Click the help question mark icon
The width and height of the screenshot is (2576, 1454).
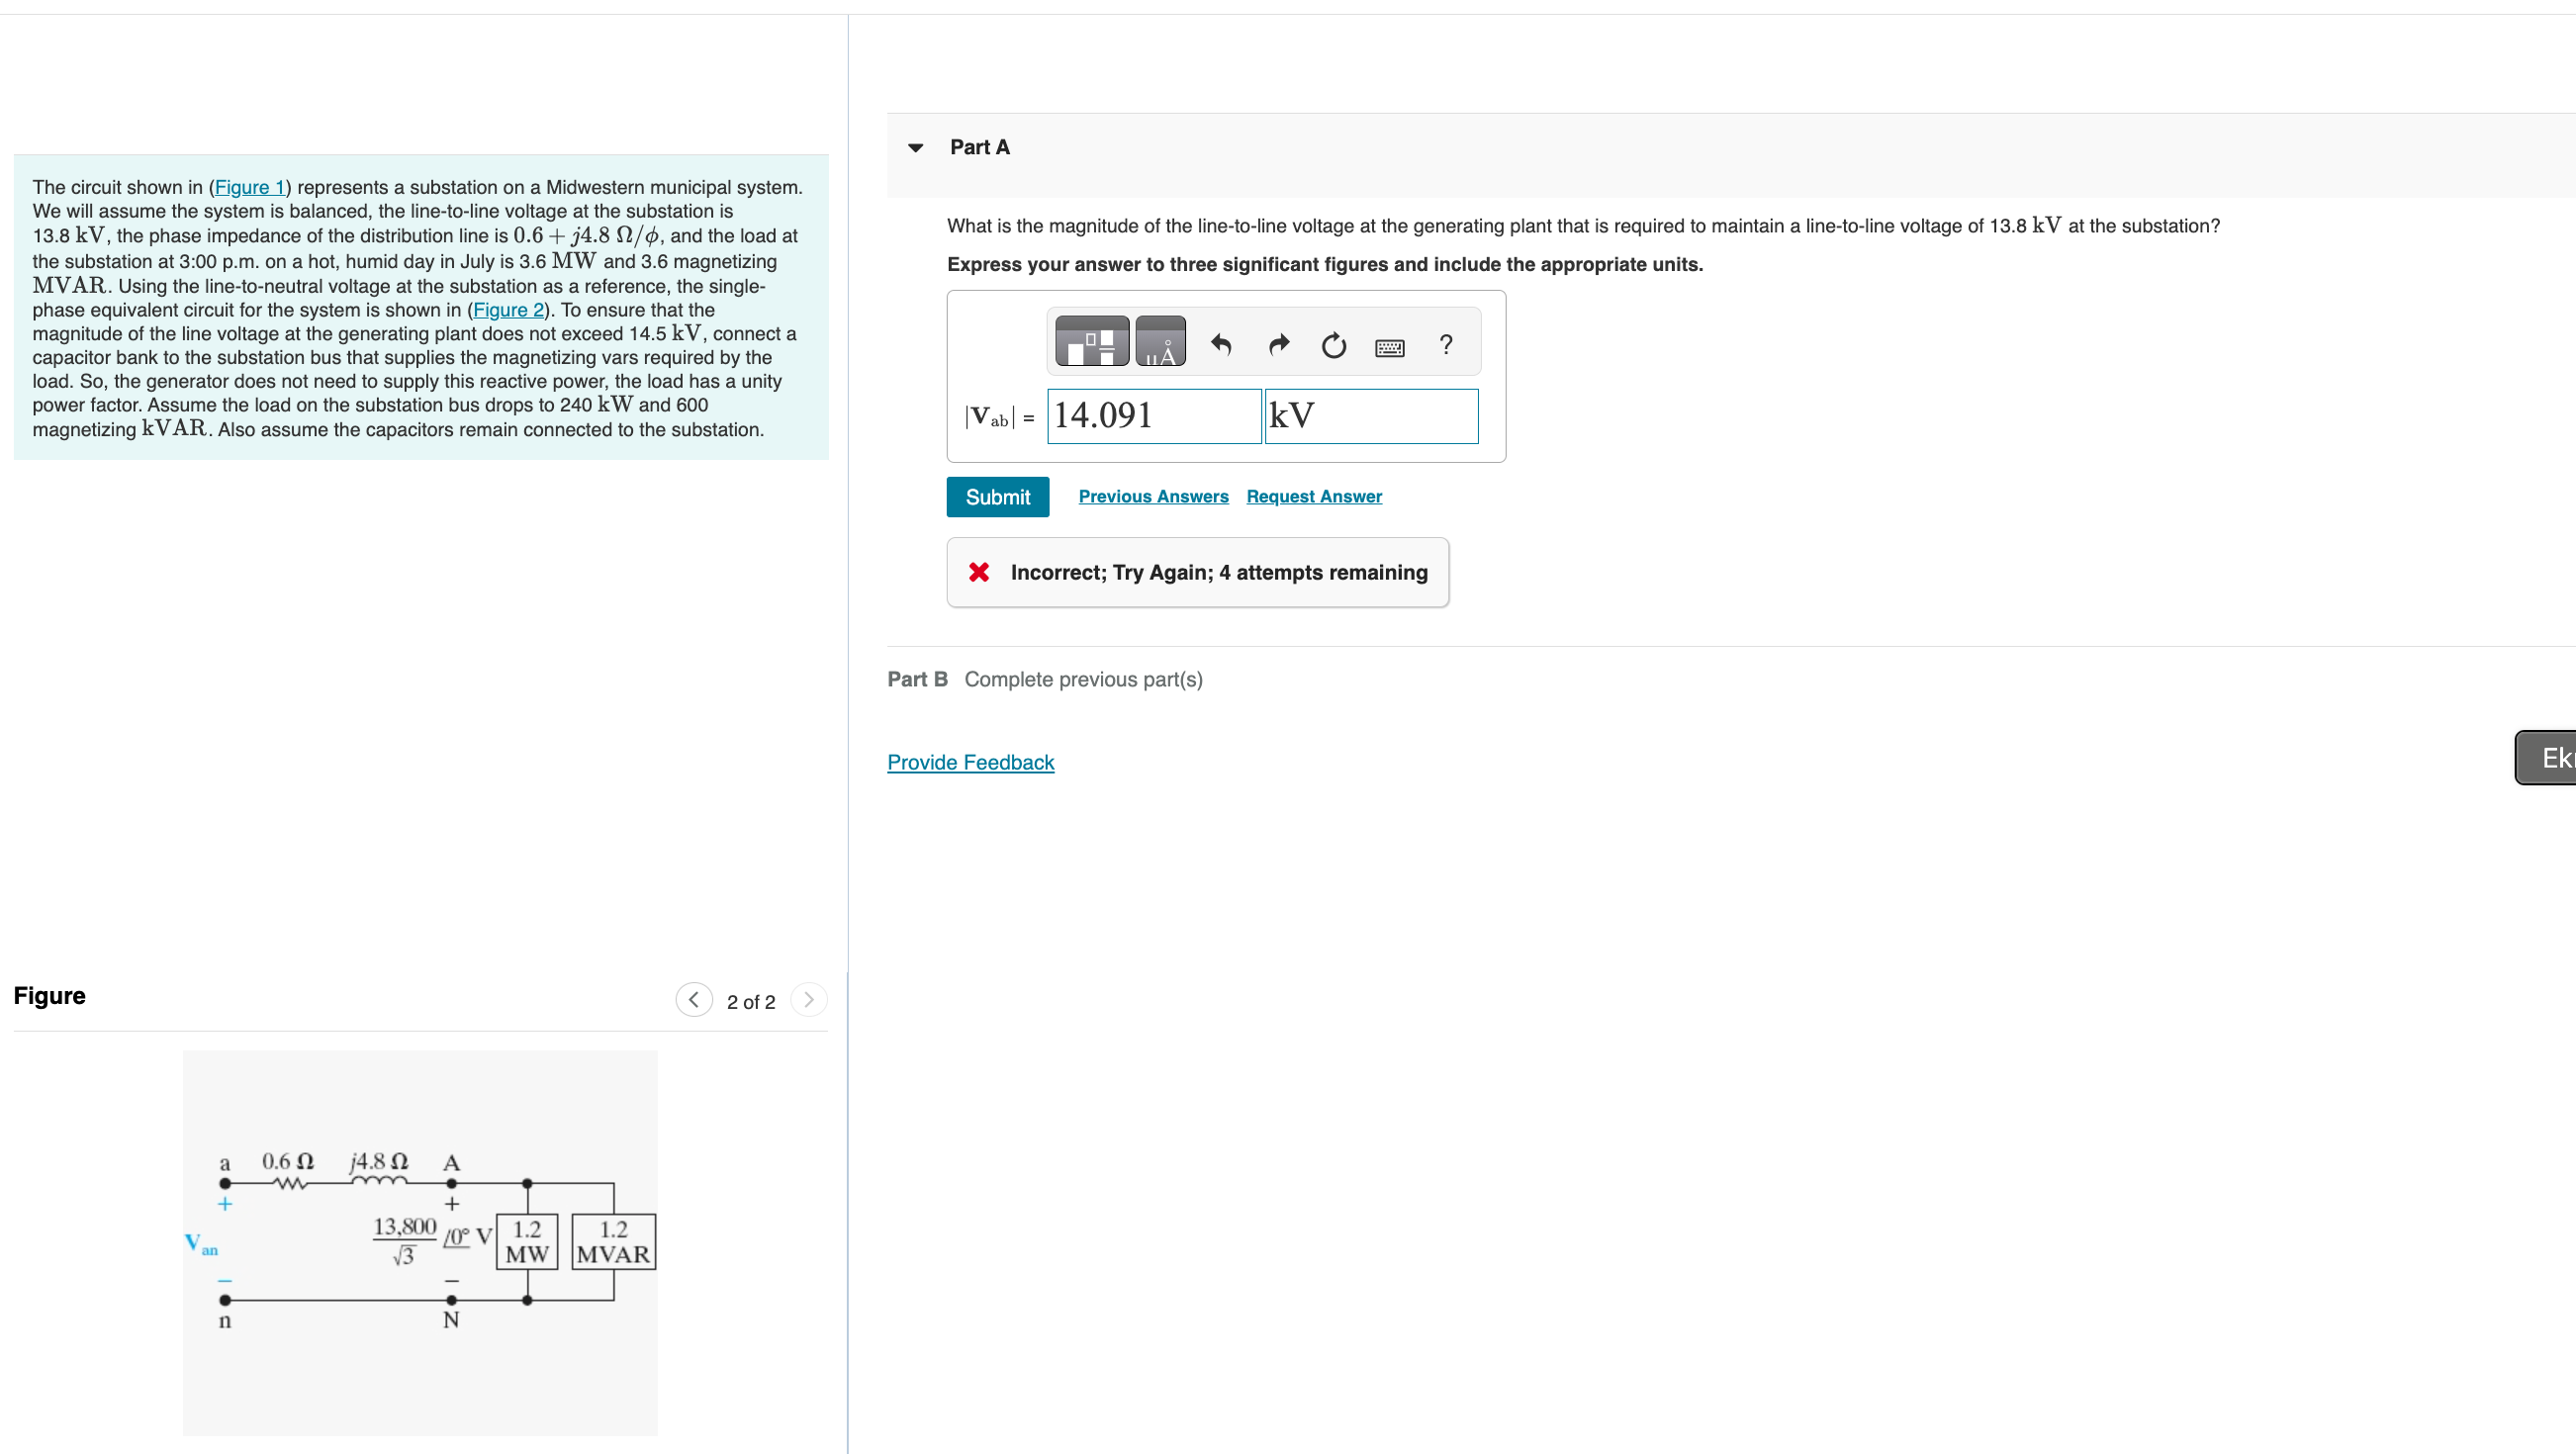point(1445,345)
